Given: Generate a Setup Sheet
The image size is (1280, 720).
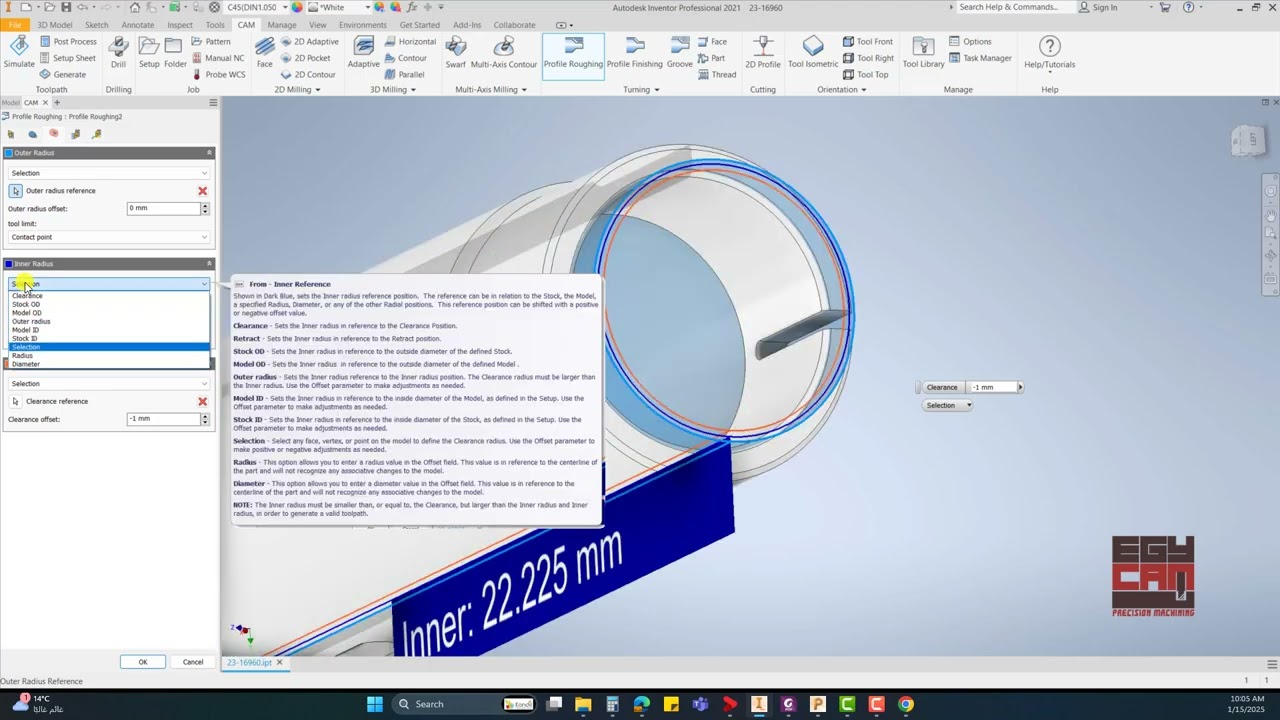Looking at the screenshot, I should [x=68, y=58].
